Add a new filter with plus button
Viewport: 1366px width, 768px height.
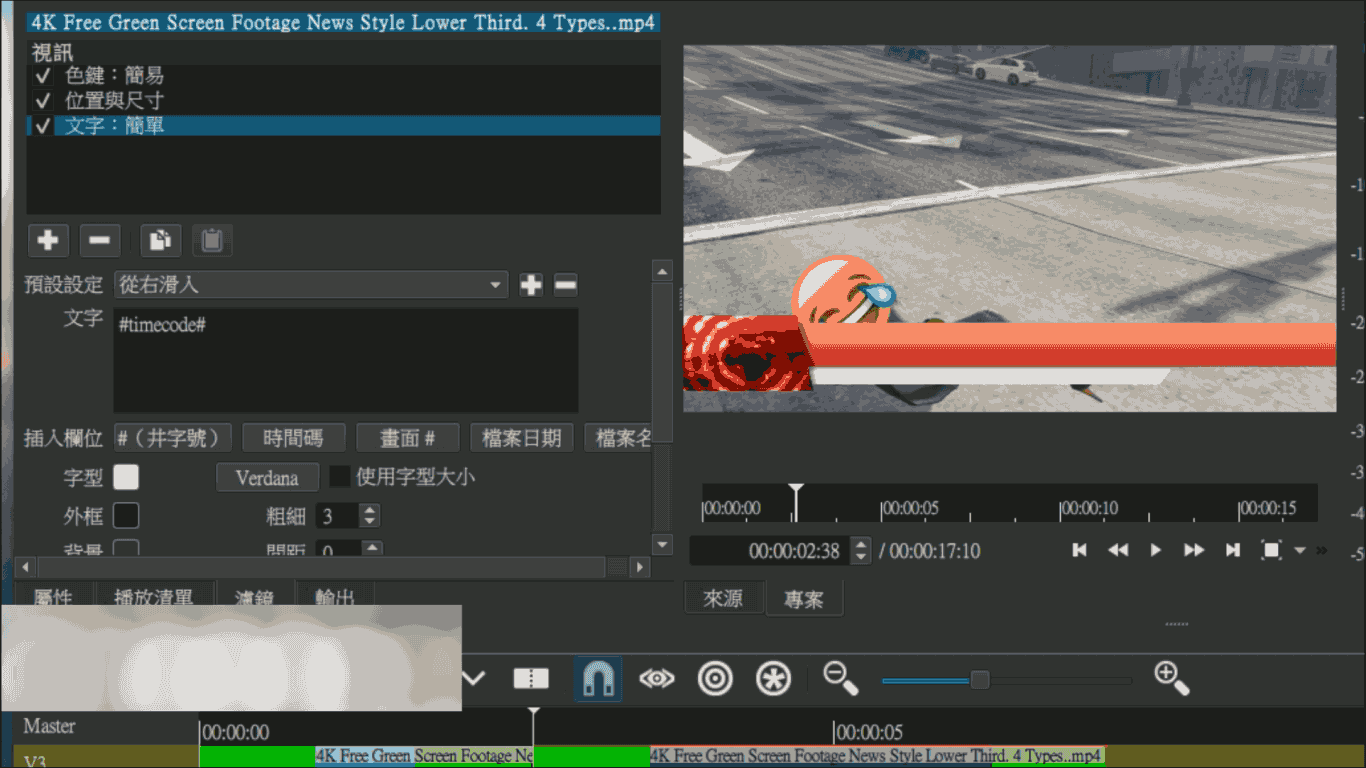pos(47,240)
